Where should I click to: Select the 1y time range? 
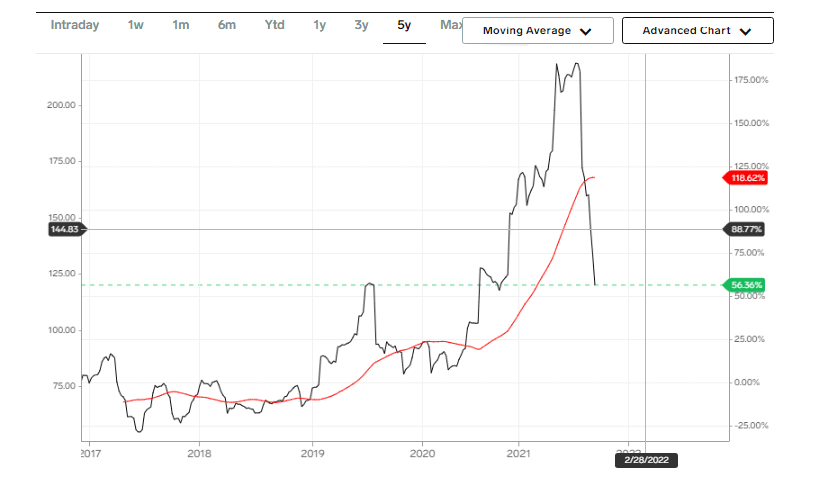click(x=319, y=25)
